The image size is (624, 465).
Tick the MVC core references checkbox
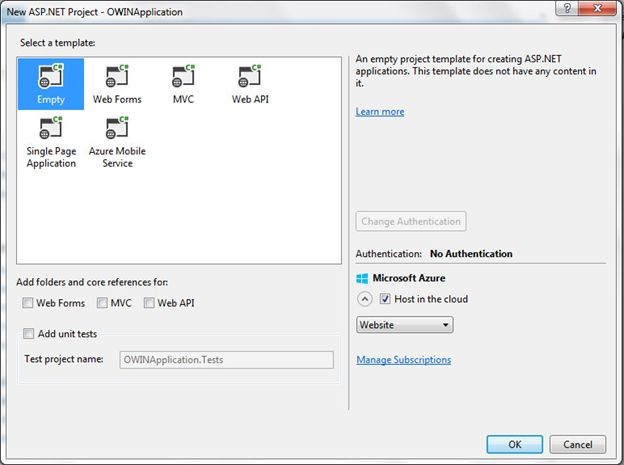click(x=102, y=303)
